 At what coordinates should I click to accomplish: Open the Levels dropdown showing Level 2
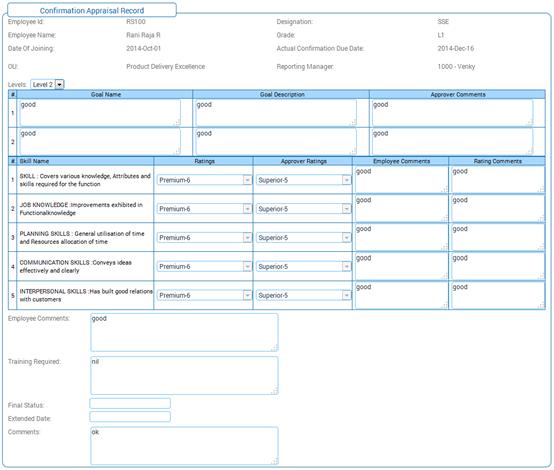point(47,84)
